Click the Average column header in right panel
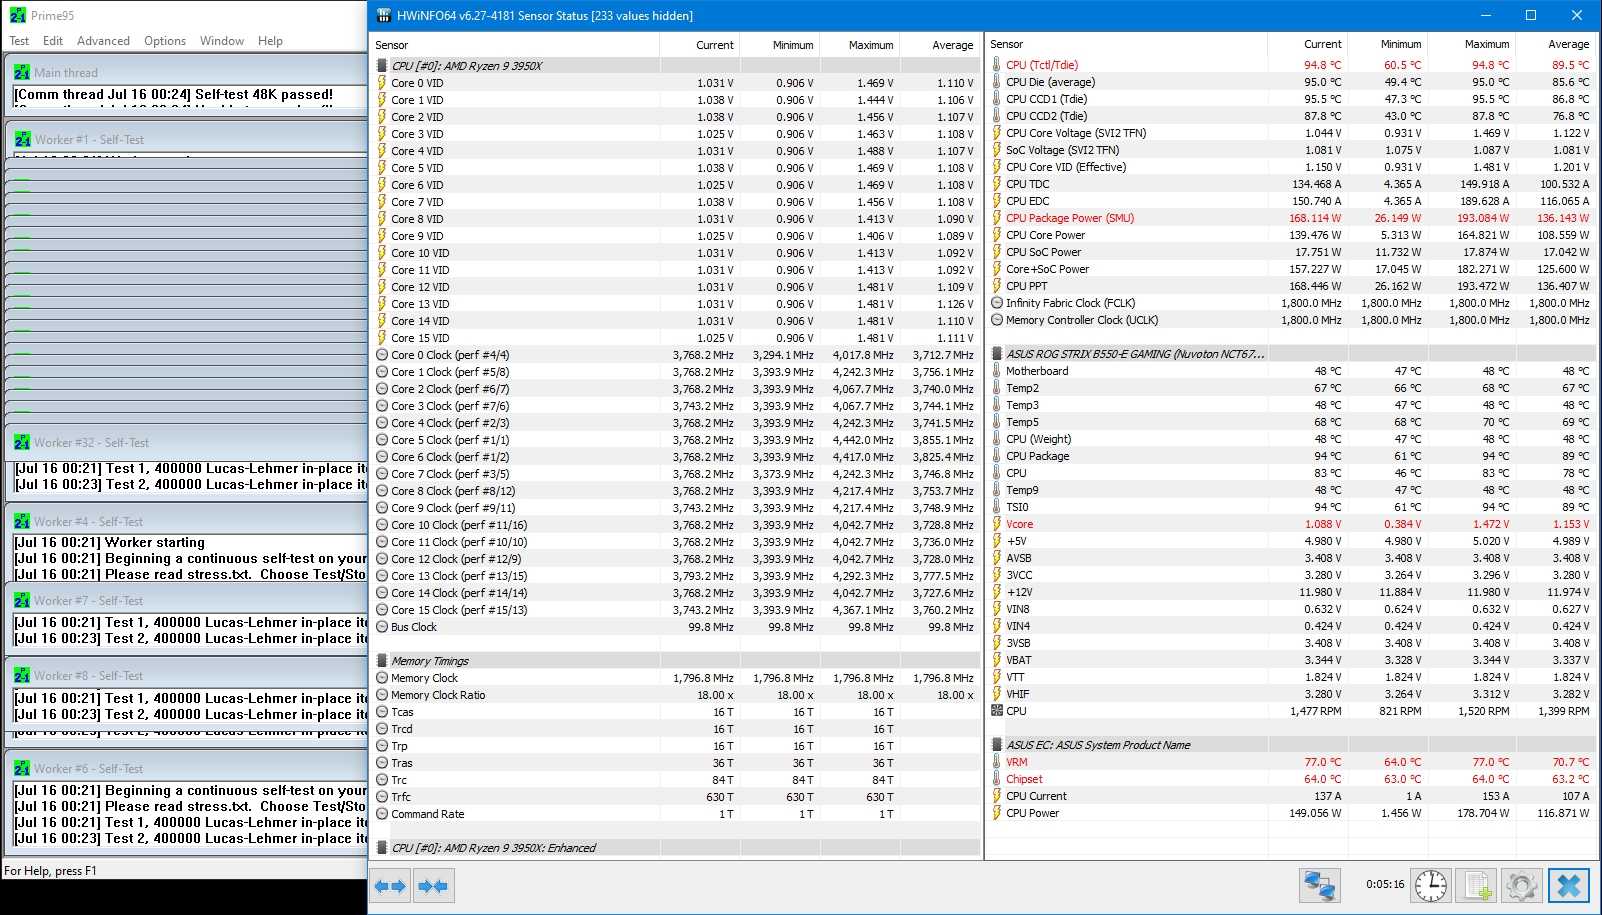This screenshot has width=1602, height=915. click(x=1567, y=44)
